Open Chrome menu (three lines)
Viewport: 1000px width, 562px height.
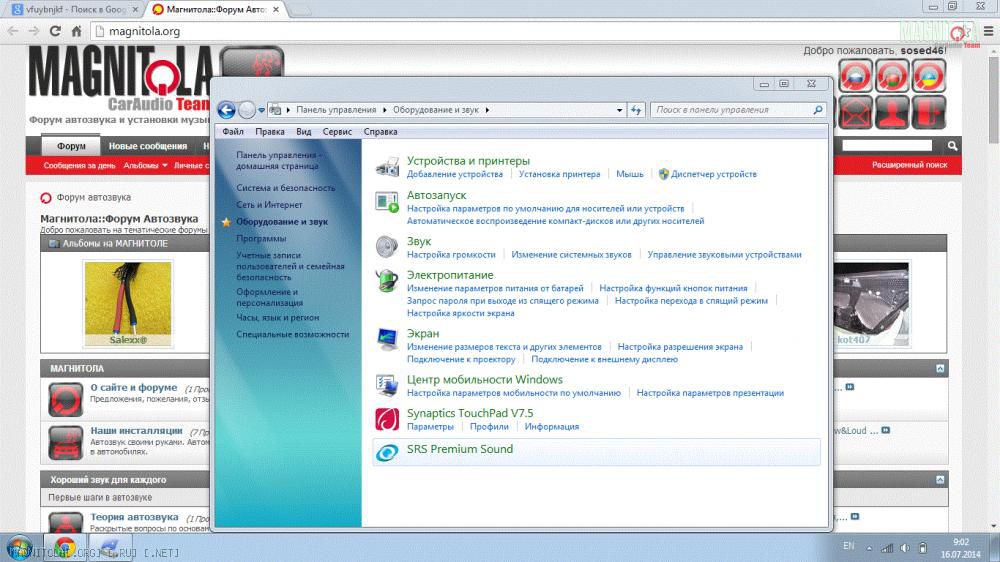pyautogui.click(x=988, y=31)
